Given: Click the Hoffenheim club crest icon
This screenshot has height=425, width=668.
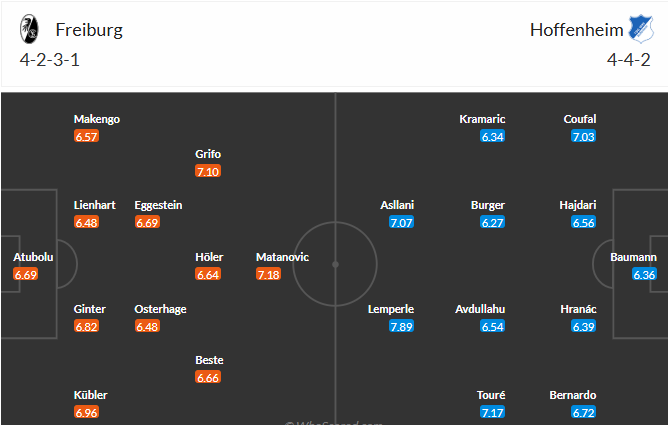Looking at the screenshot, I should click(x=641, y=29).
